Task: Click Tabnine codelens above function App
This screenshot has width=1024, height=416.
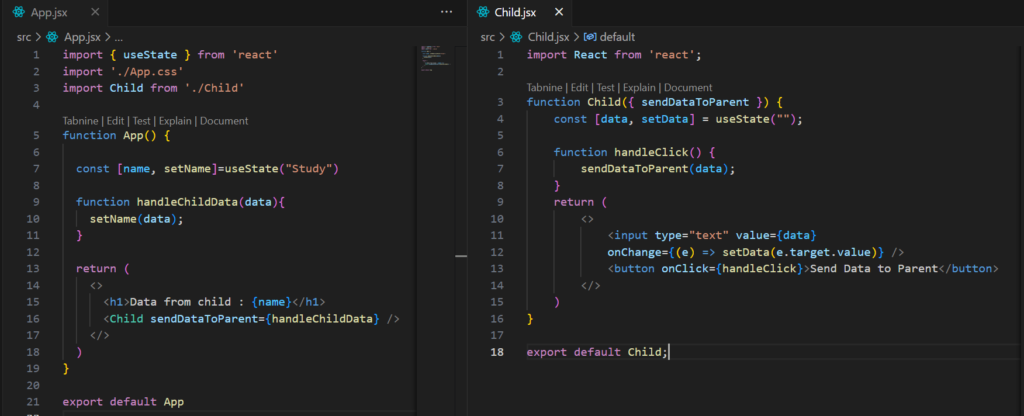Action: 82,121
